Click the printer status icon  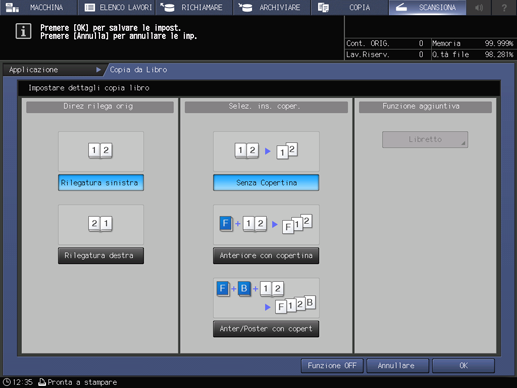42,382
